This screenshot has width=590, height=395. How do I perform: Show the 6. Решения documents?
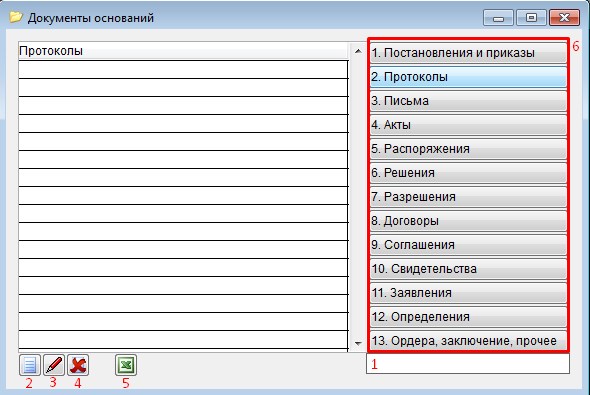pos(468,173)
